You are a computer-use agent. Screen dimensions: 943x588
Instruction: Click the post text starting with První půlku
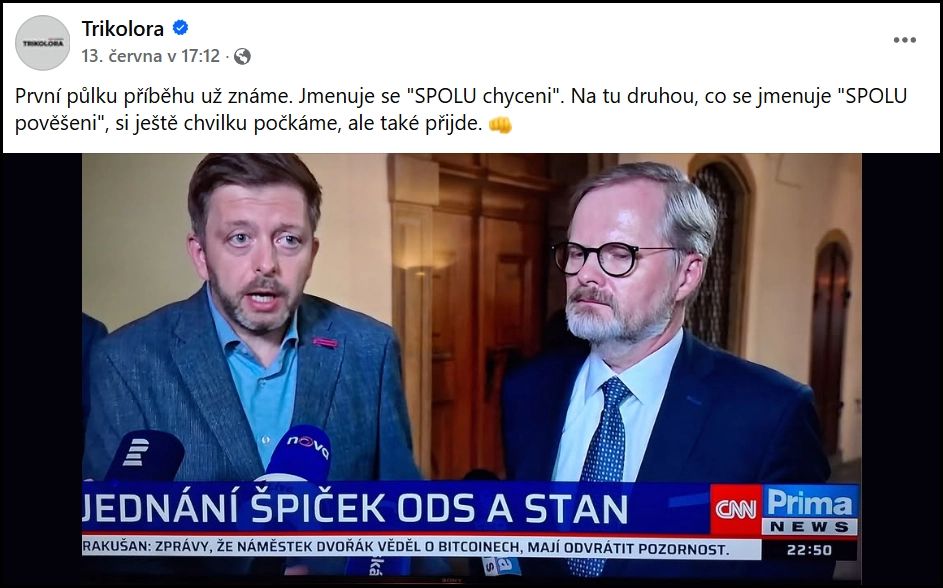click(461, 109)
